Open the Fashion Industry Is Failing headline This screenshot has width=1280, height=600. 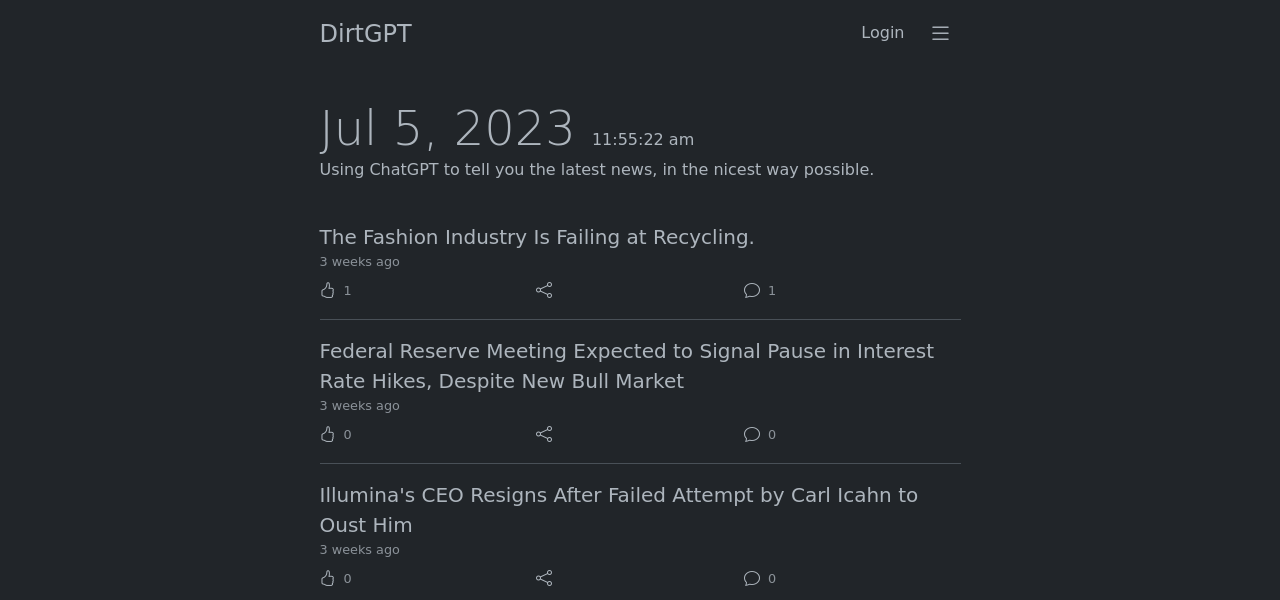pos(536,237)
